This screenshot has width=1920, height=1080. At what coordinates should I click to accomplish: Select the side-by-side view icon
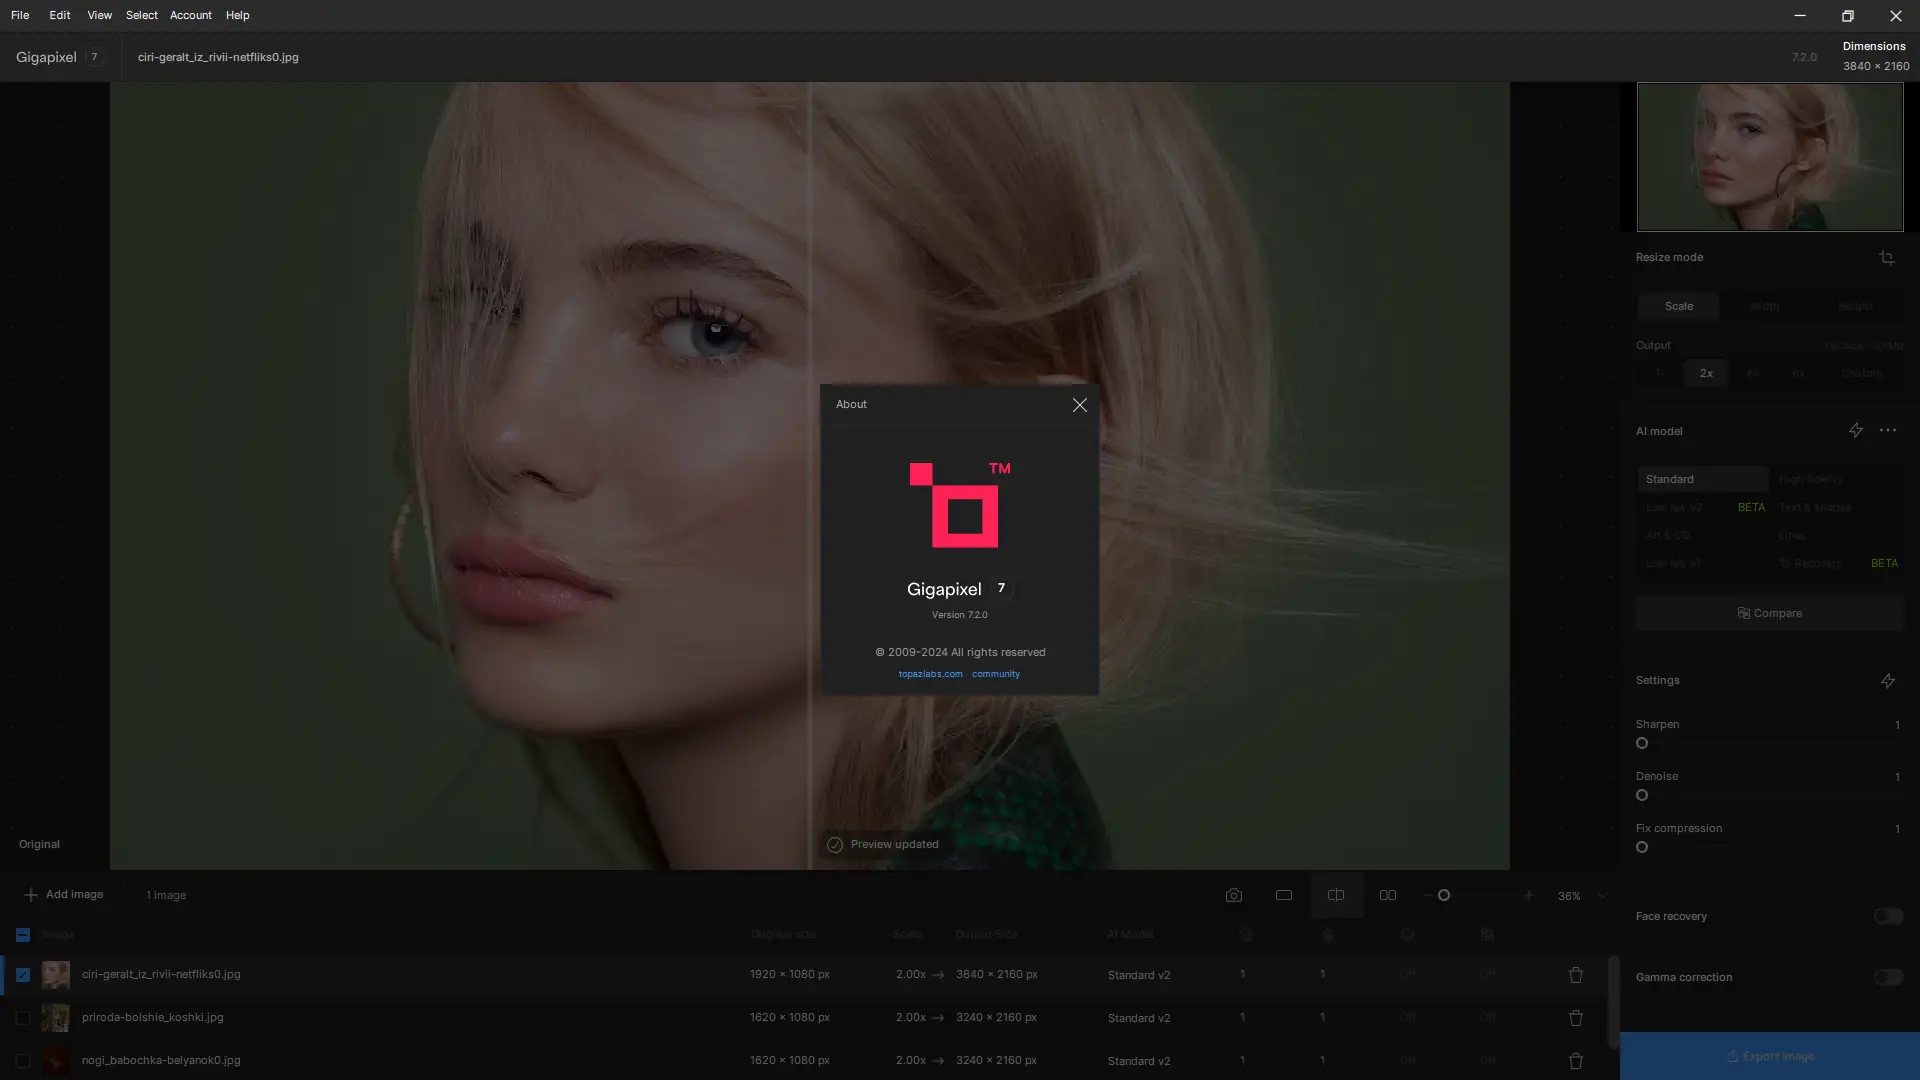pyautogui.click(x=1387, y=895)
